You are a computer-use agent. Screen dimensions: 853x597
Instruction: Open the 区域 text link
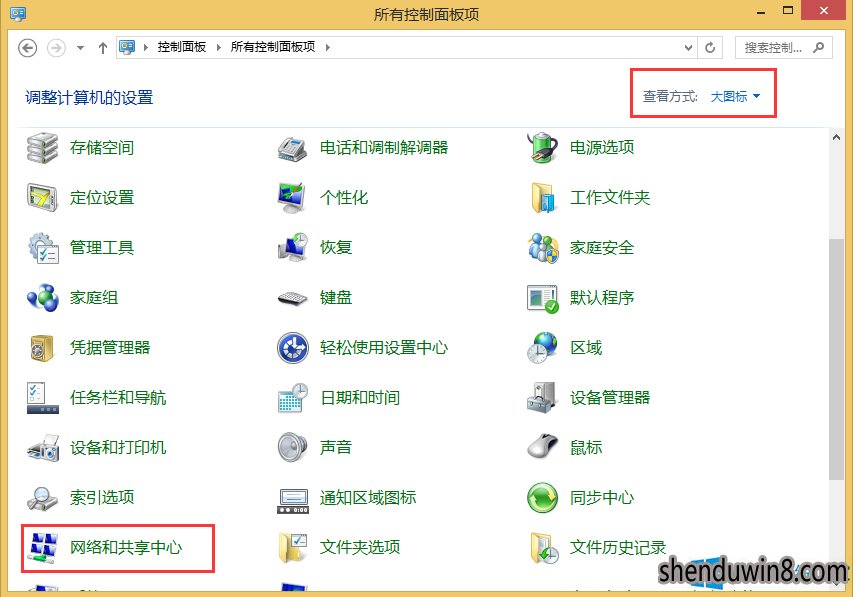[586, 348]
